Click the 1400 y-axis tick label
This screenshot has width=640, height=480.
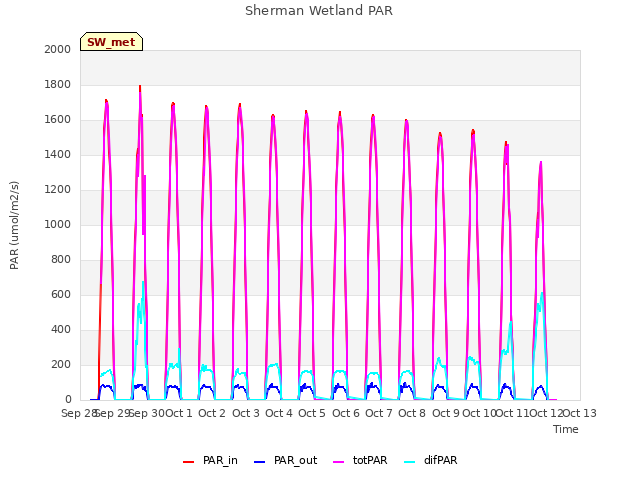click(58, 154)
